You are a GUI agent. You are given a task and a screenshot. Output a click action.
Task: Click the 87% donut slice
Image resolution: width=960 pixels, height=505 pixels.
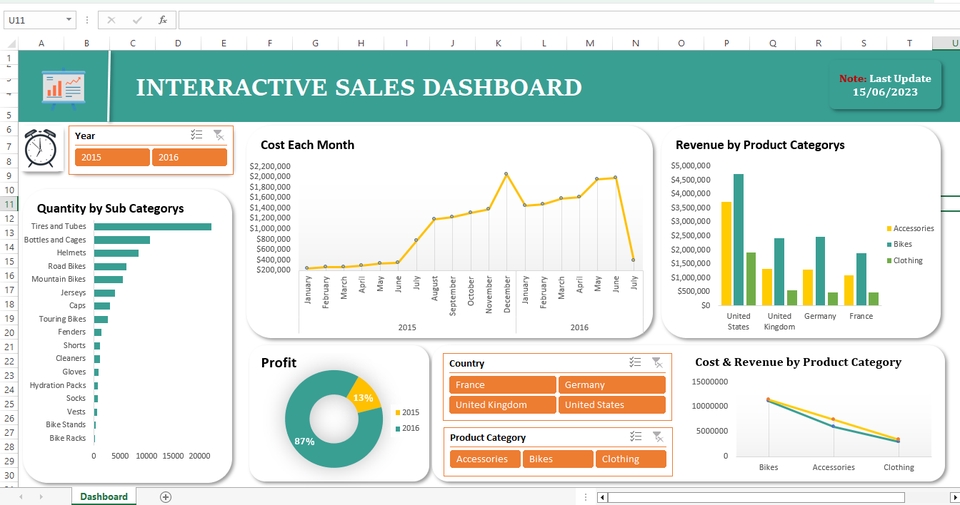304,441
